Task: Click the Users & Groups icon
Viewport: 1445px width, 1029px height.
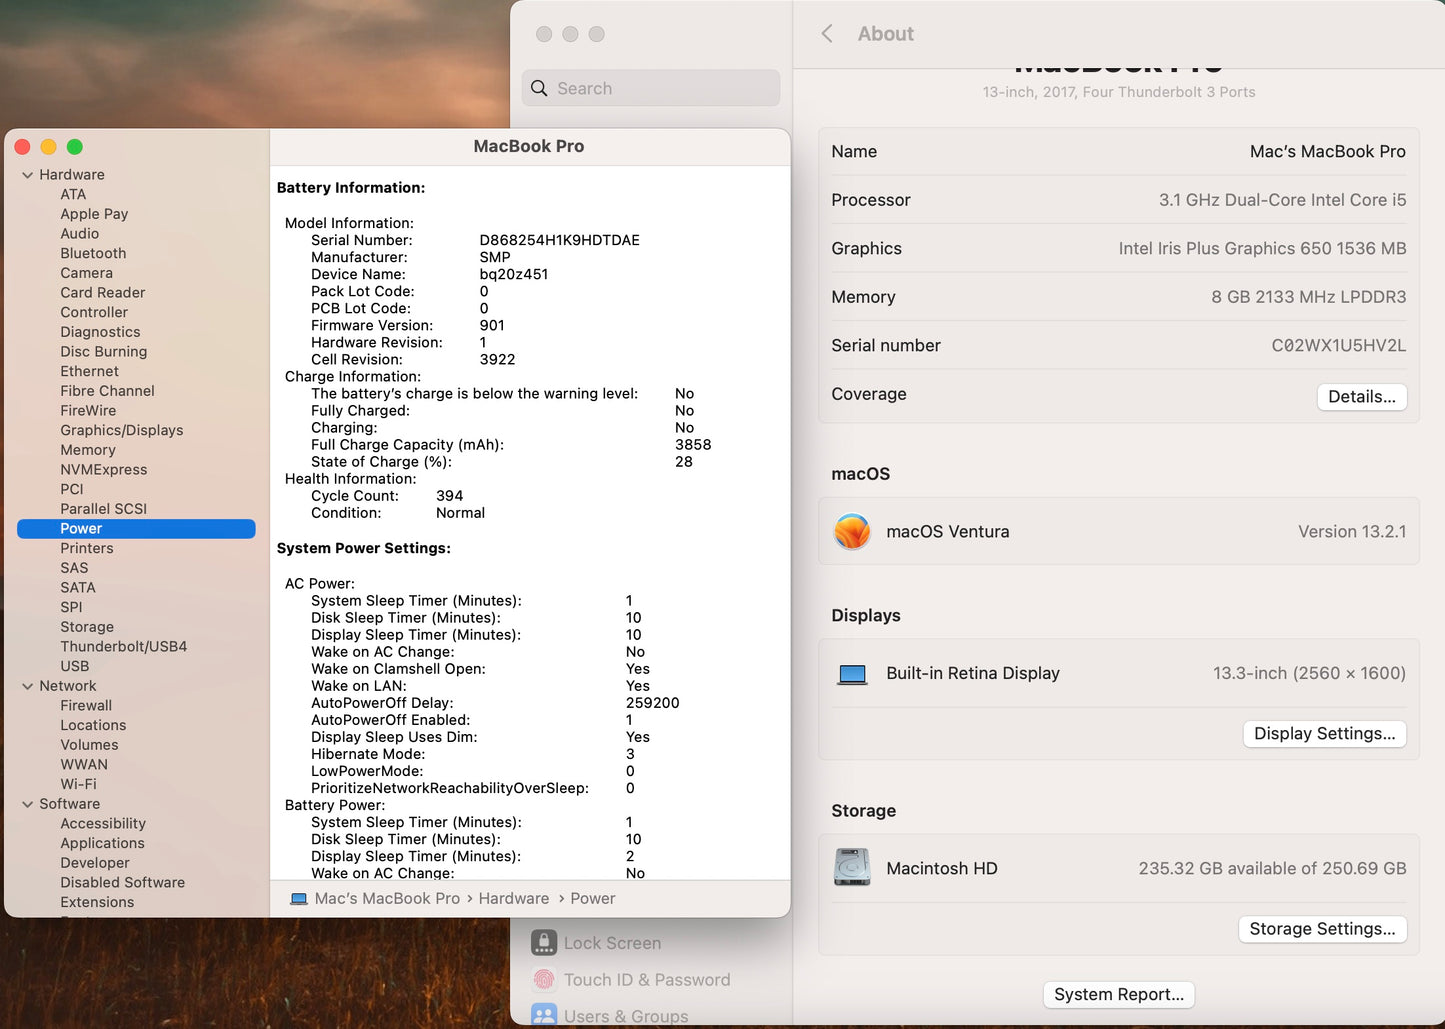Action: (543, 1015)
